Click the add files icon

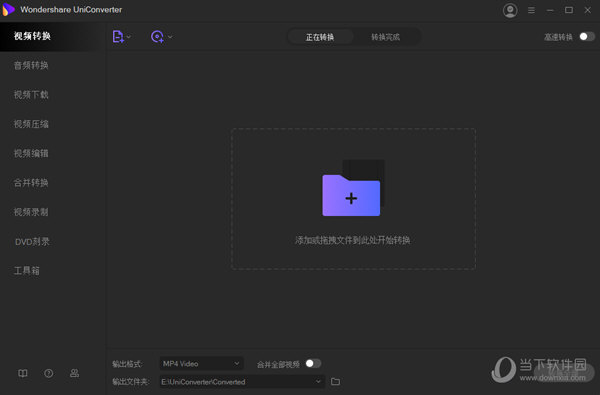(x=118, y=37)
